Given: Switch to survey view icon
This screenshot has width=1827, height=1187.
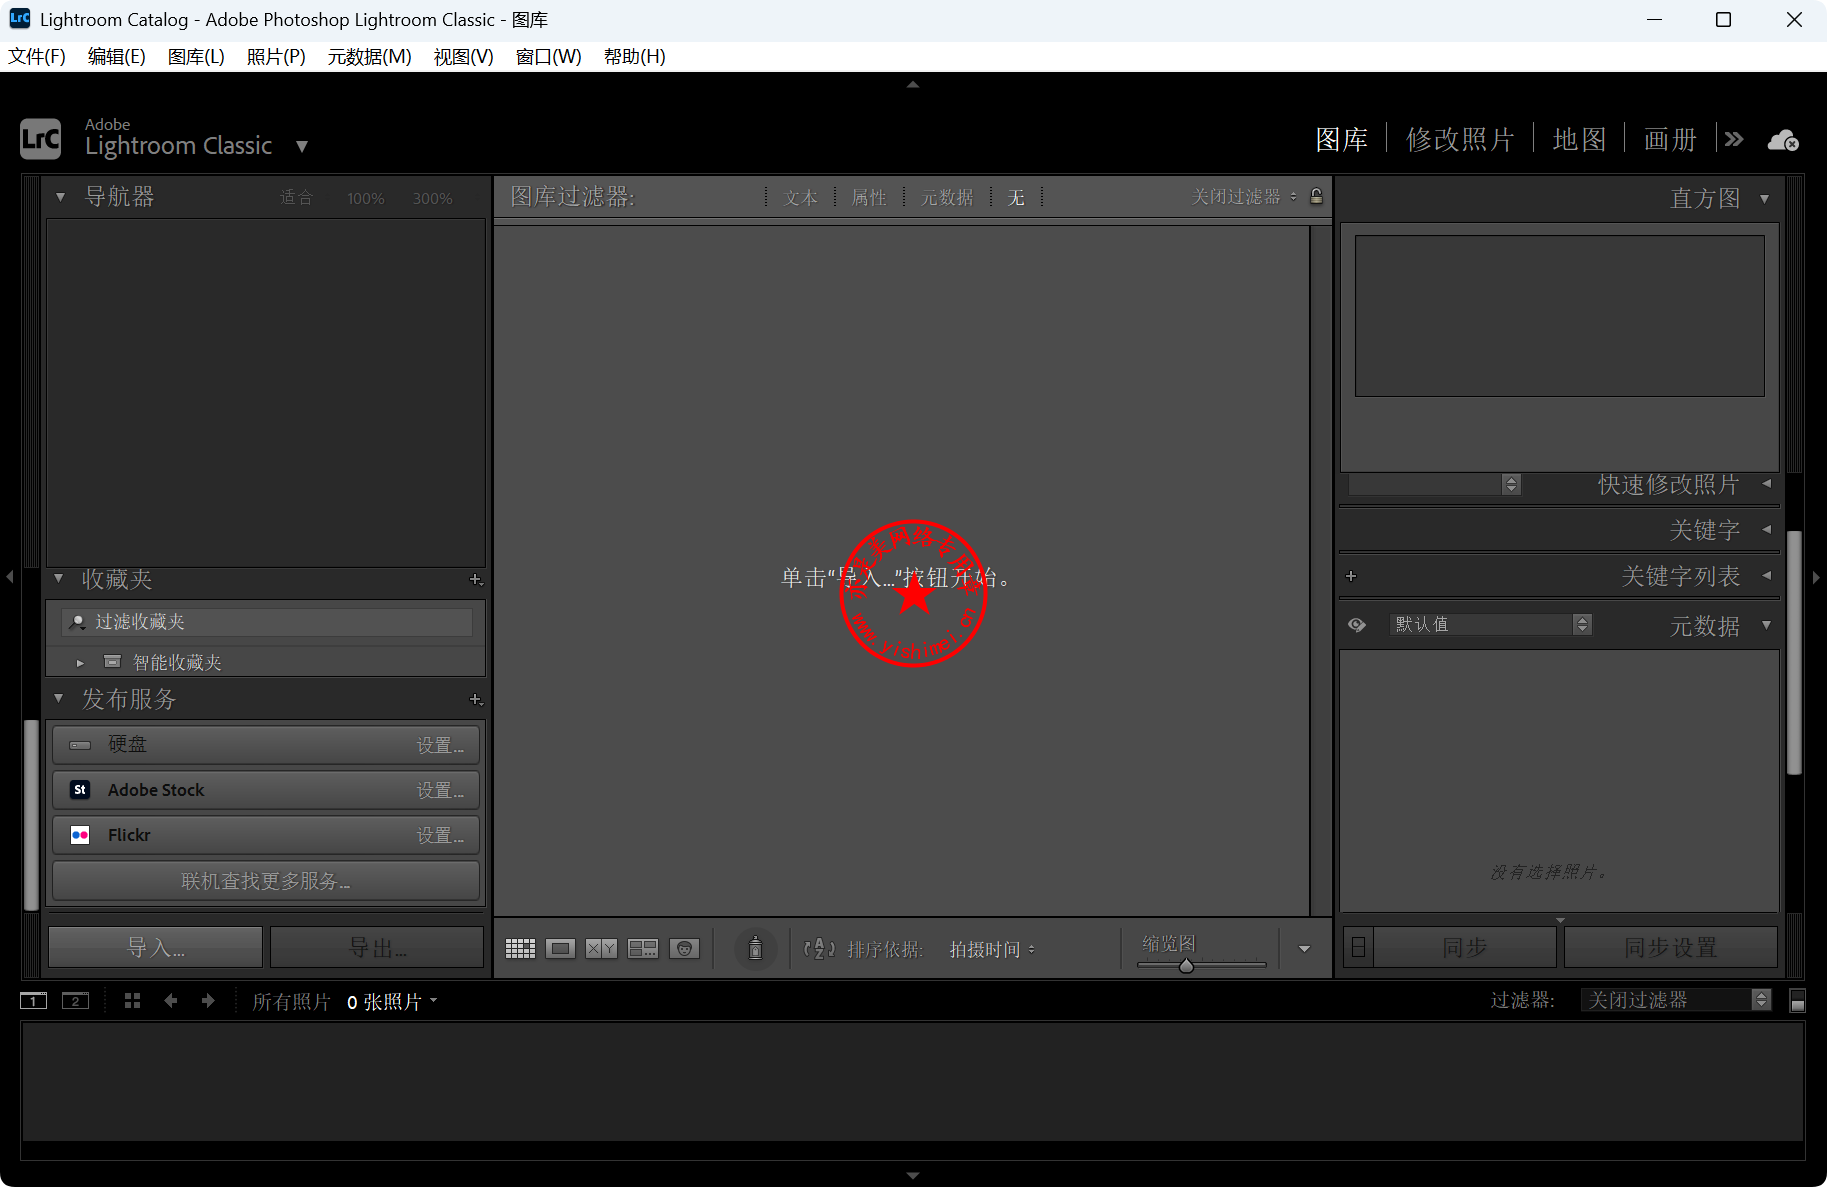Looking at the screenshot, I should [x=642, y=948].
